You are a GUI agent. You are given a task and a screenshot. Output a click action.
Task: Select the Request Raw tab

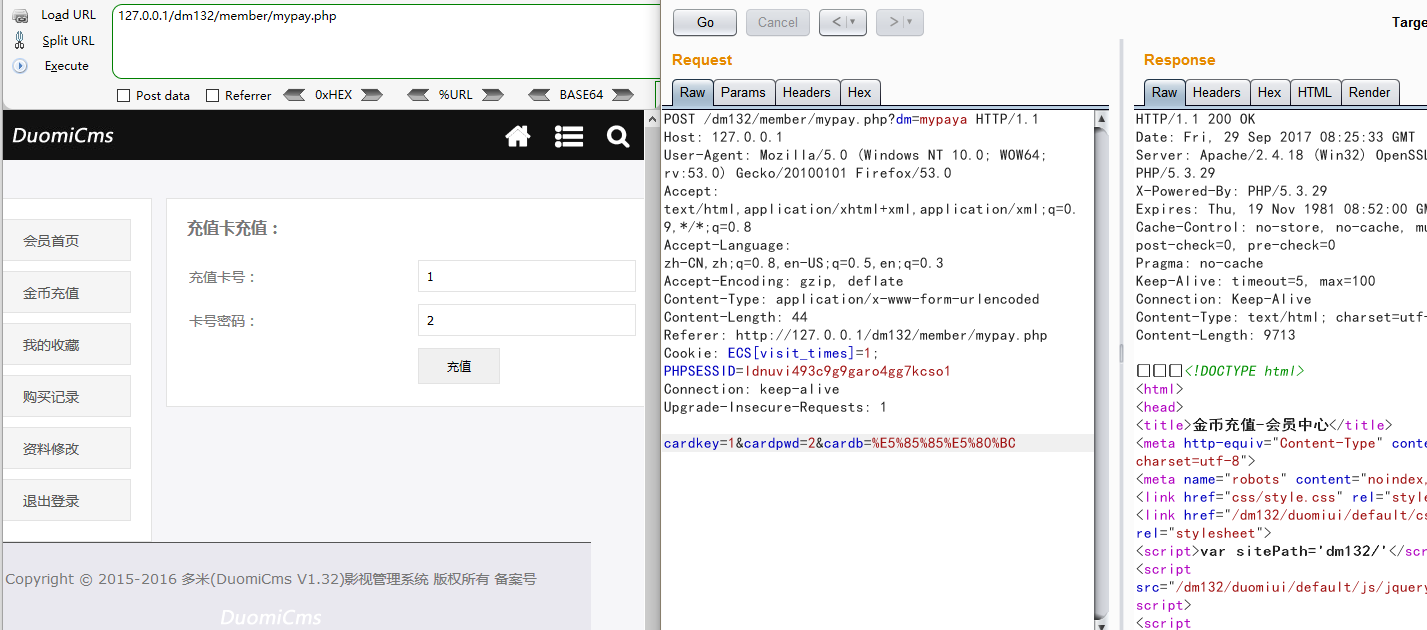point(693,92)
